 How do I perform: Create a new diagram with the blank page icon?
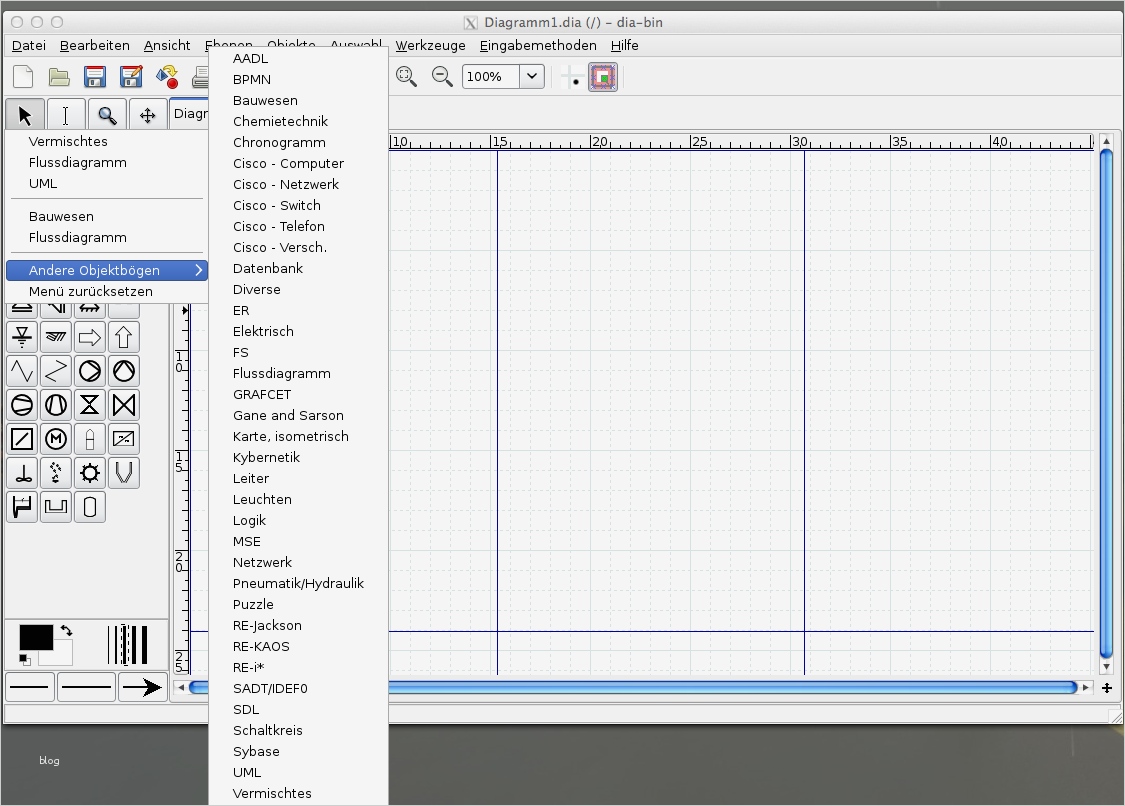[22, 76]
